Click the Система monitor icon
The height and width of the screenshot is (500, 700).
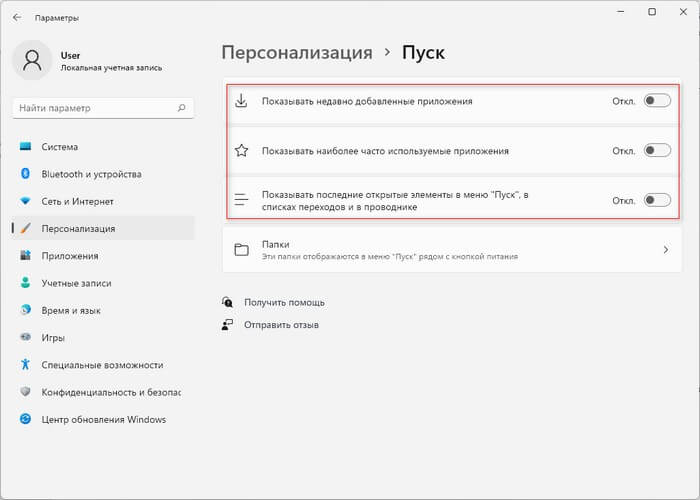pyautogui.click(x=25, y=146)
